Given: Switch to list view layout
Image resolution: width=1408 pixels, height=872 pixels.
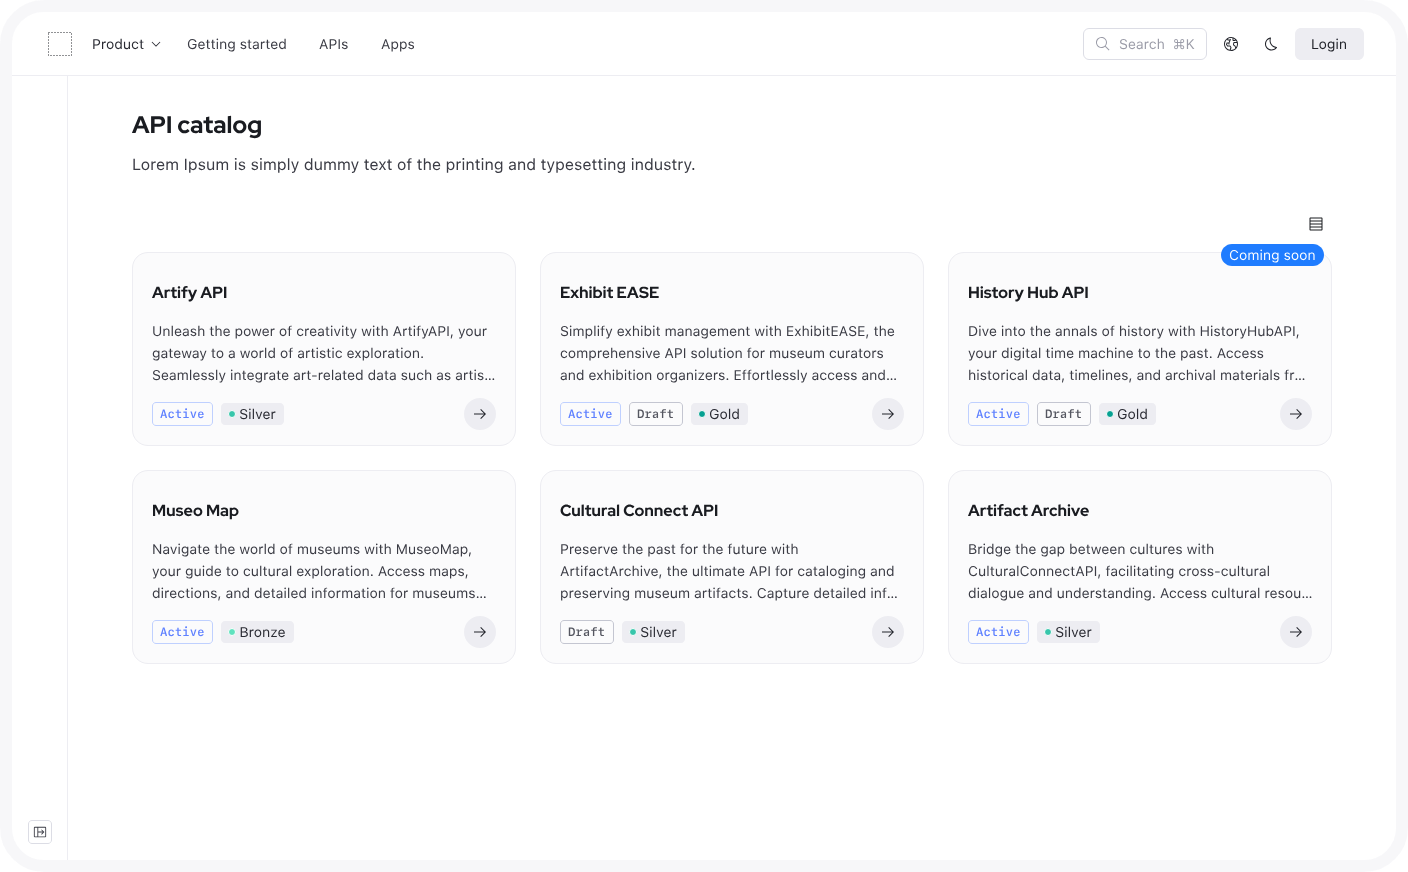Looking at the screenshot, I should [x=1316, y=224].
